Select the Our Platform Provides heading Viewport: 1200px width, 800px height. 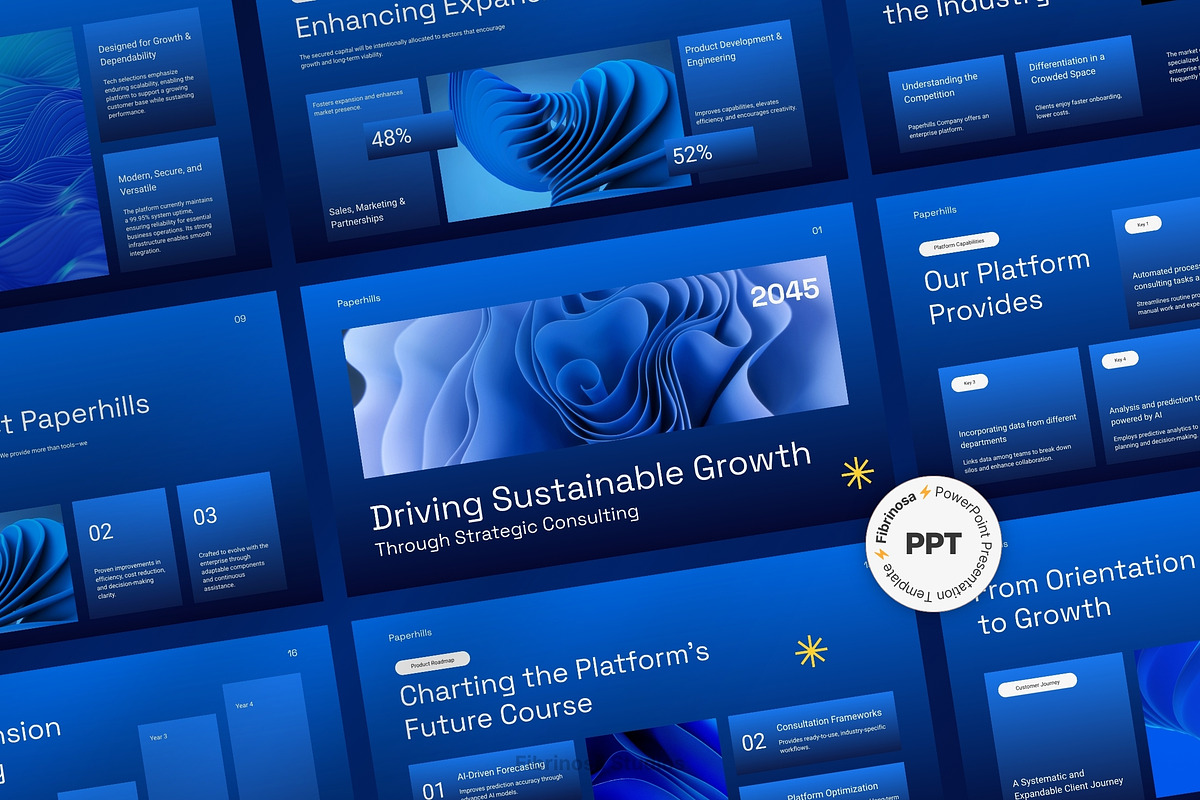click(x=1007, y=287)
